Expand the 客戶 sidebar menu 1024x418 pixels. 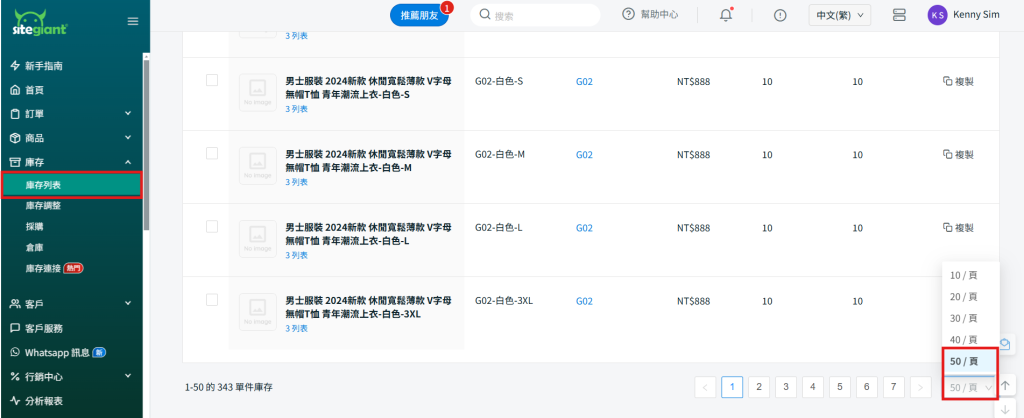point(128,304)
